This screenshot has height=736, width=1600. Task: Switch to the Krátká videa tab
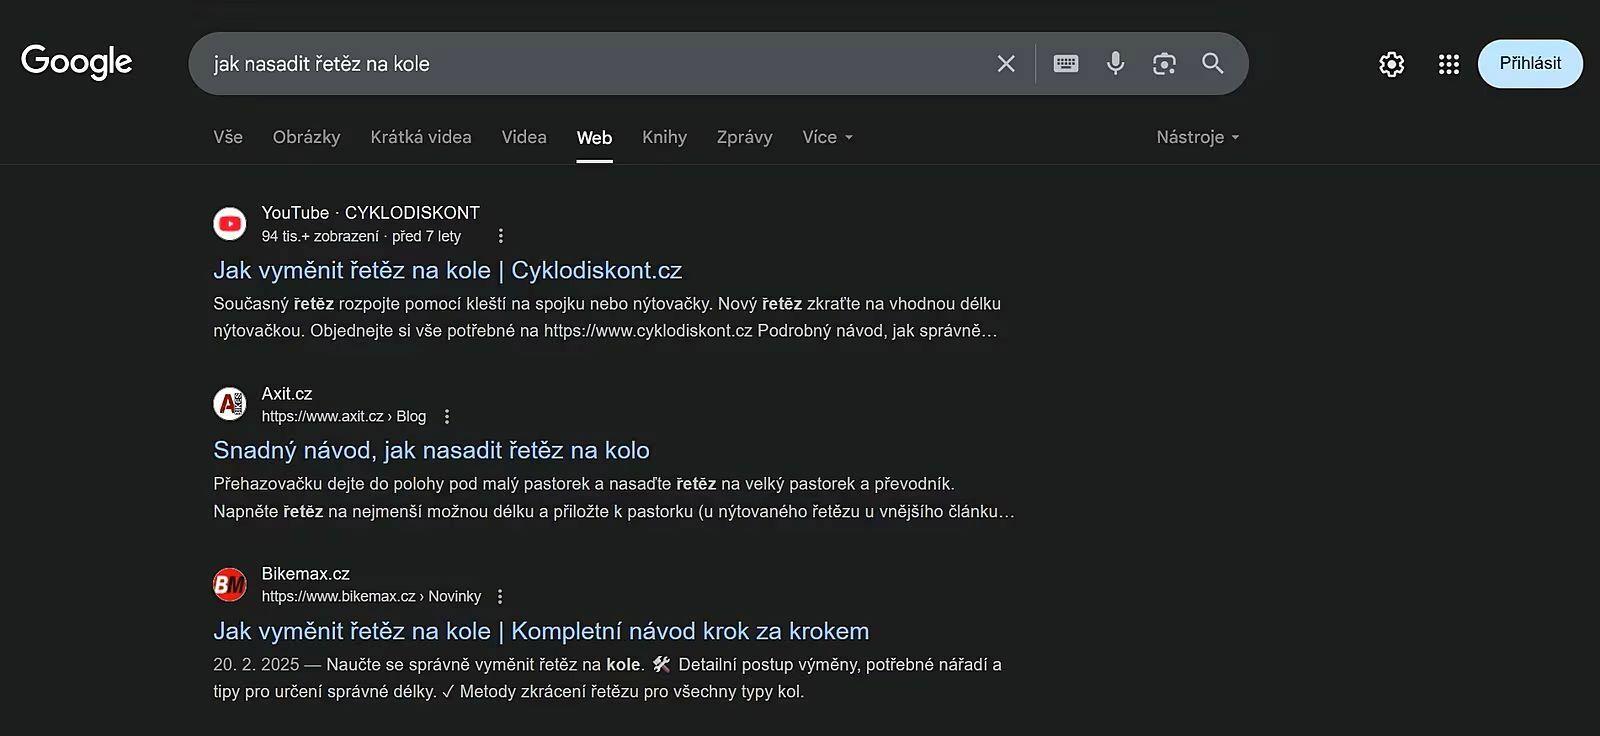coord(421,137)
